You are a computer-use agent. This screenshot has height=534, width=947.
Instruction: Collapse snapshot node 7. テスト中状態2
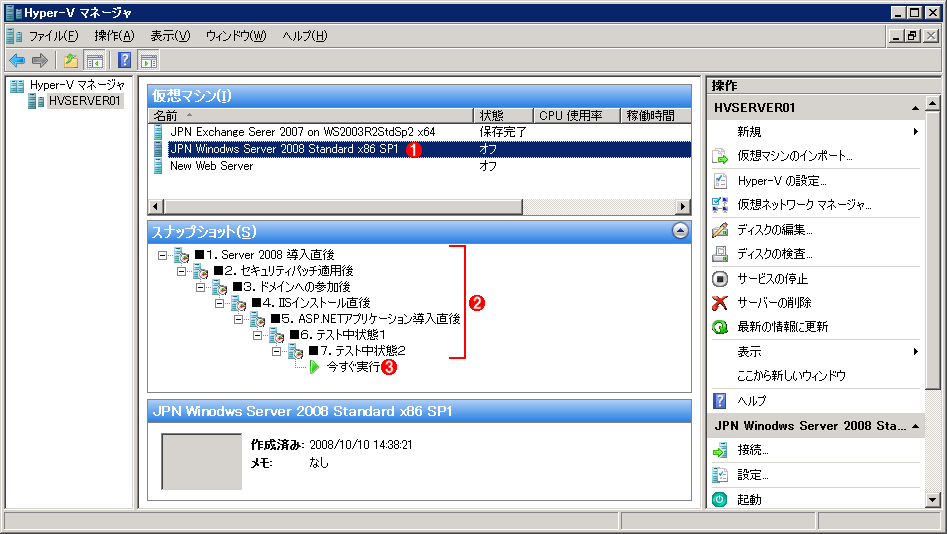click(277, 351)
